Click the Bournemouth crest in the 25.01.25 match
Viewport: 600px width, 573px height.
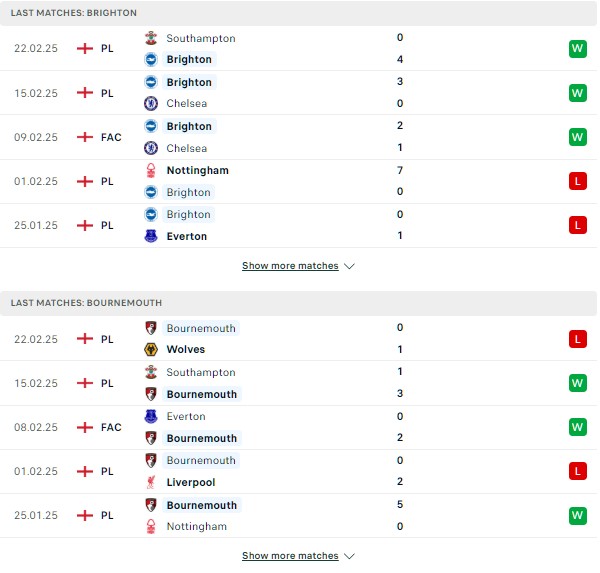tap(151, 505)
